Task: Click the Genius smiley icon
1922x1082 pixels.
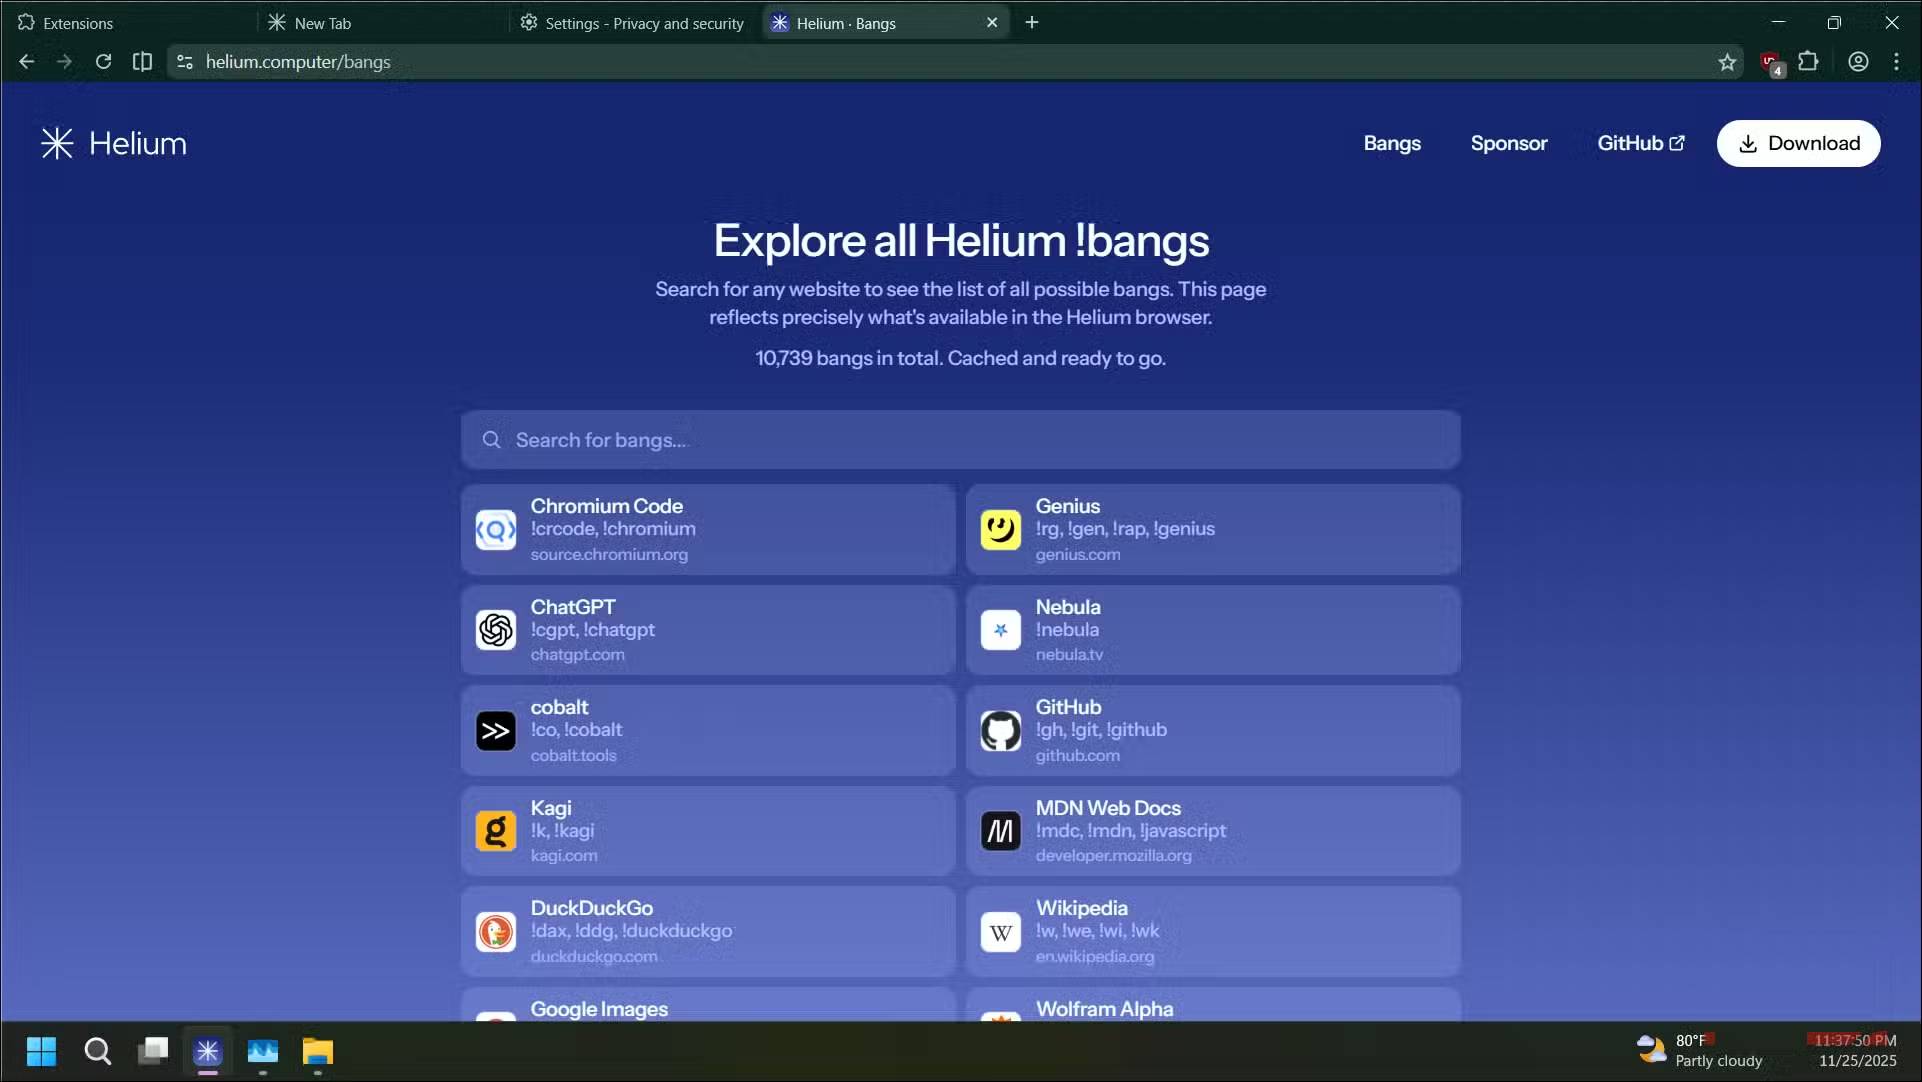Action: (1000, 529)
